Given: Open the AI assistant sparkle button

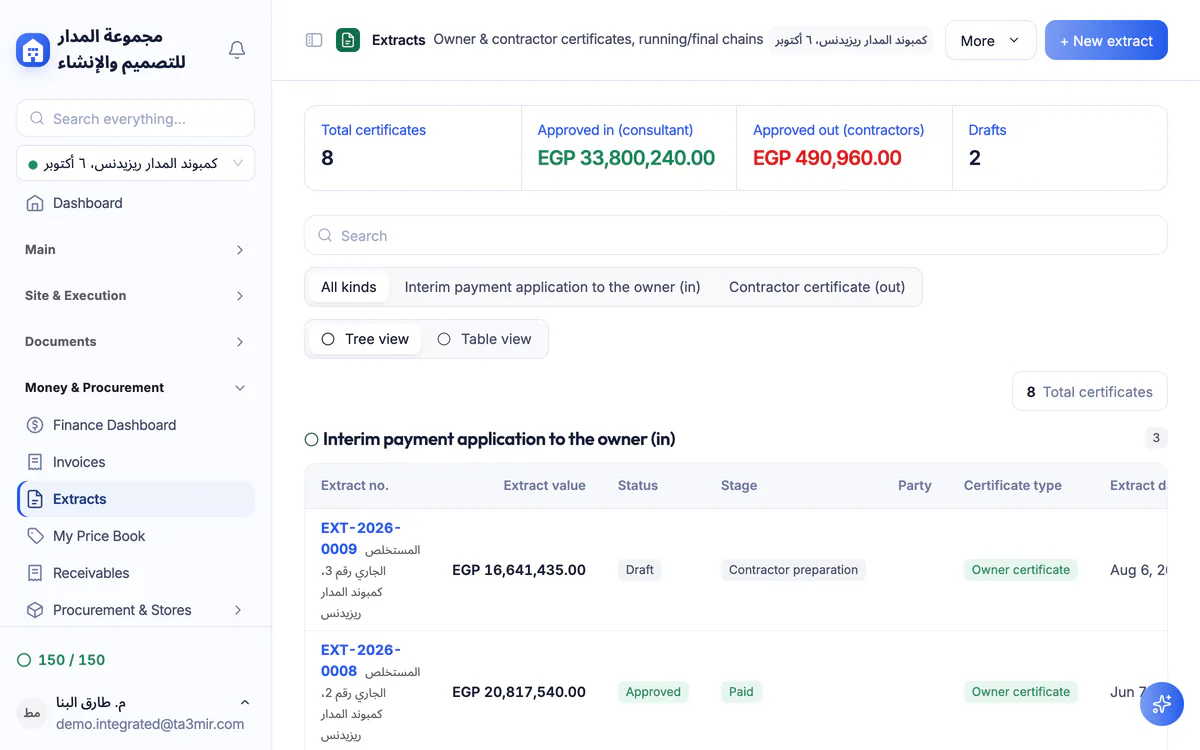Looking at the screenshot, I should [1162, 704].
